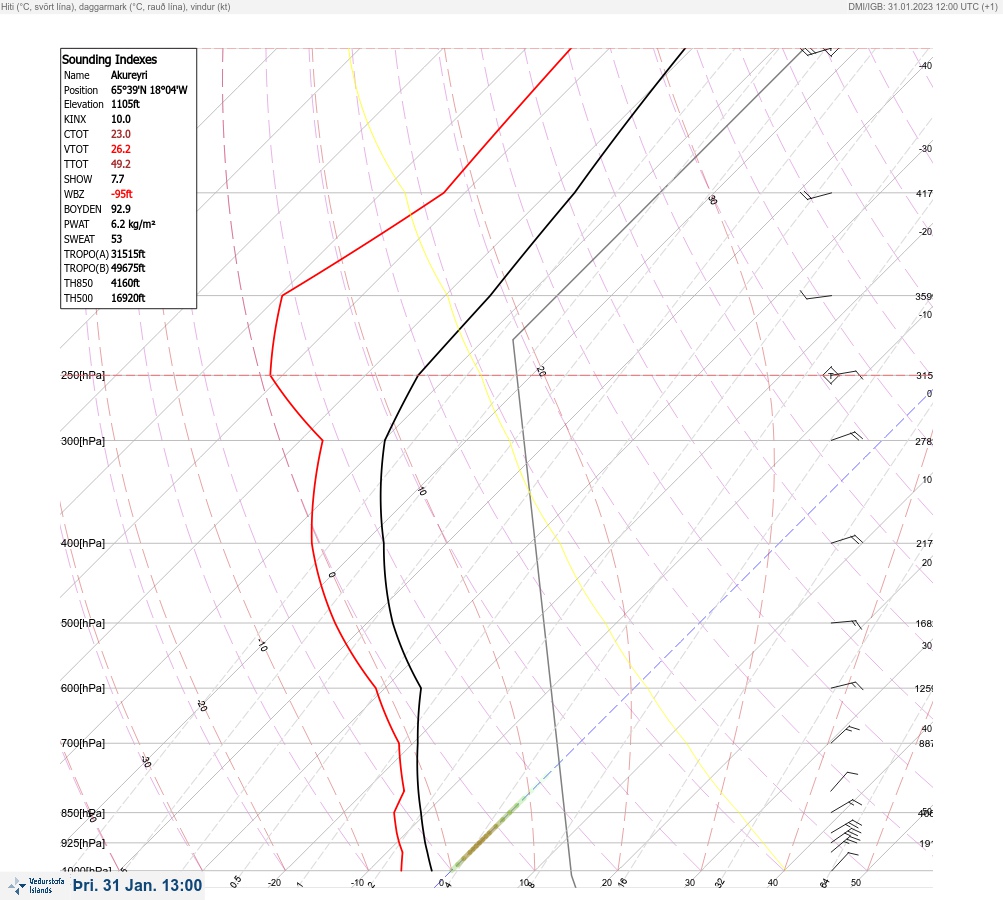Image resolution: width=1003 pixels, height=900 pixels.
Task: Click the elevation value '1105ft'
Action: pyautogui.click(x=125, y=104)
